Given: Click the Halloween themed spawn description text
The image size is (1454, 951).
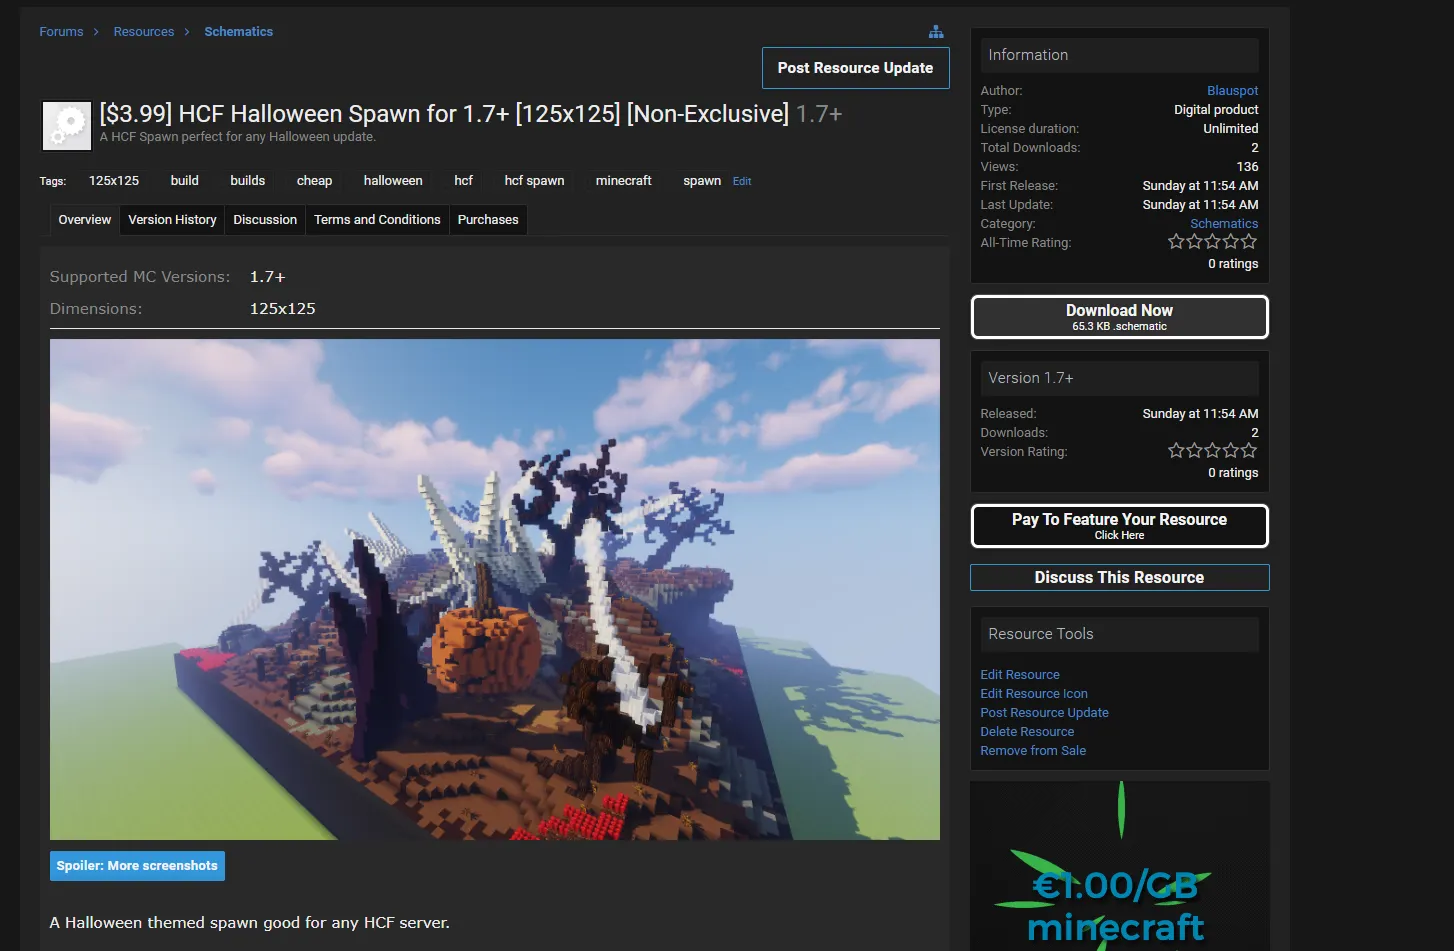Looking at the screenshot, I should (x=250, y=923).
